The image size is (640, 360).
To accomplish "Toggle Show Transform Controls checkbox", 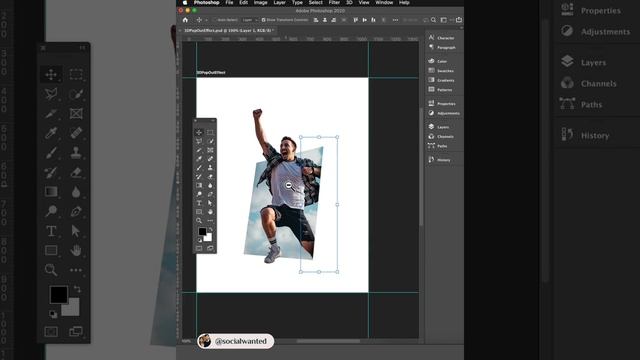I will click(264, 20).
